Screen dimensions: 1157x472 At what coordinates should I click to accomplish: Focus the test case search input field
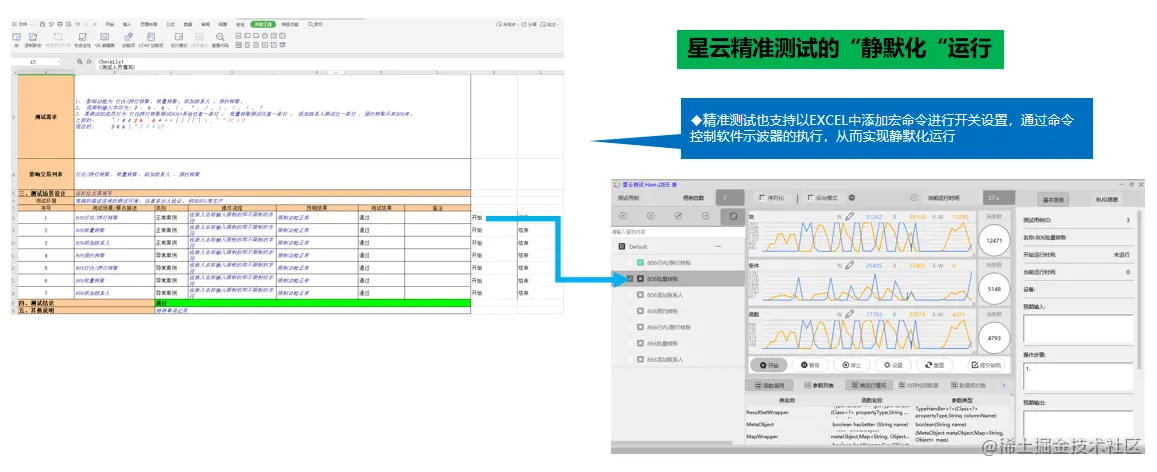(677, 232)
